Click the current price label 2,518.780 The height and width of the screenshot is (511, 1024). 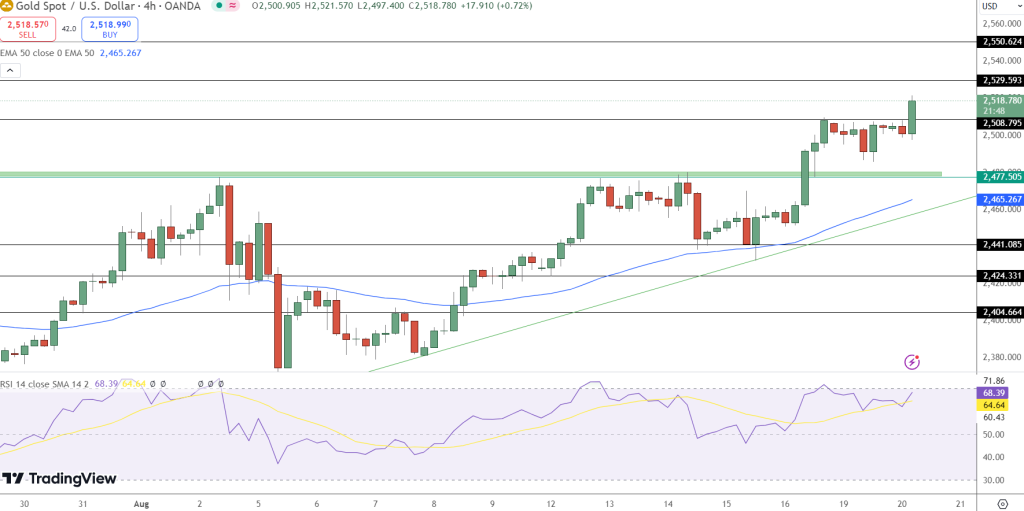coord(1000,100)
